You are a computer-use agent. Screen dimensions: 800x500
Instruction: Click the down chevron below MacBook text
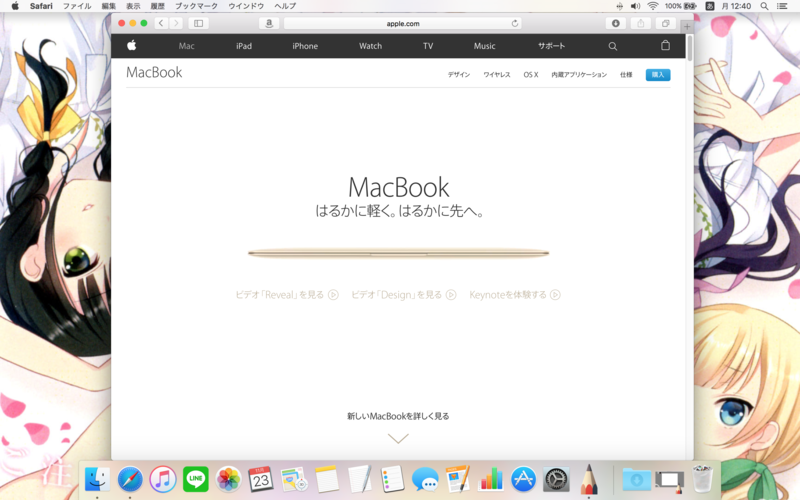[x=398, y=438]
